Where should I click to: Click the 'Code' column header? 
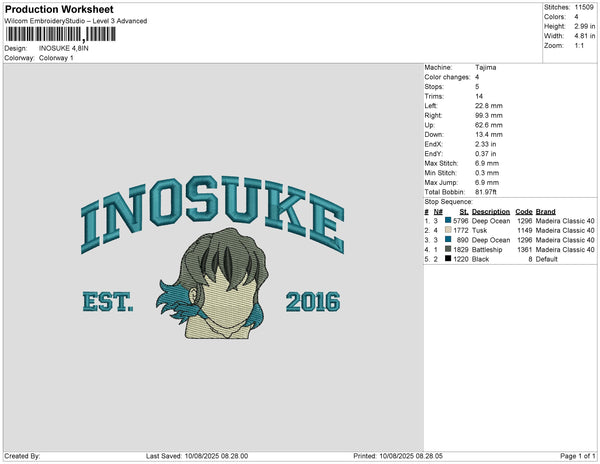pos(523,212)
